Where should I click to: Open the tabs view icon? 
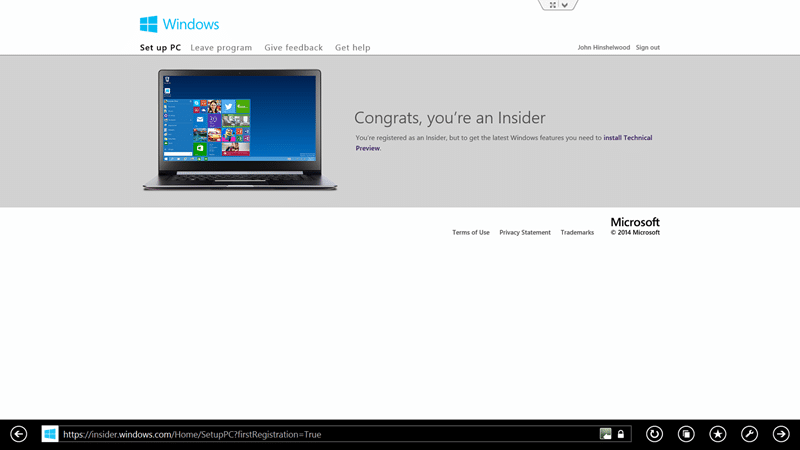coord(686,434)
